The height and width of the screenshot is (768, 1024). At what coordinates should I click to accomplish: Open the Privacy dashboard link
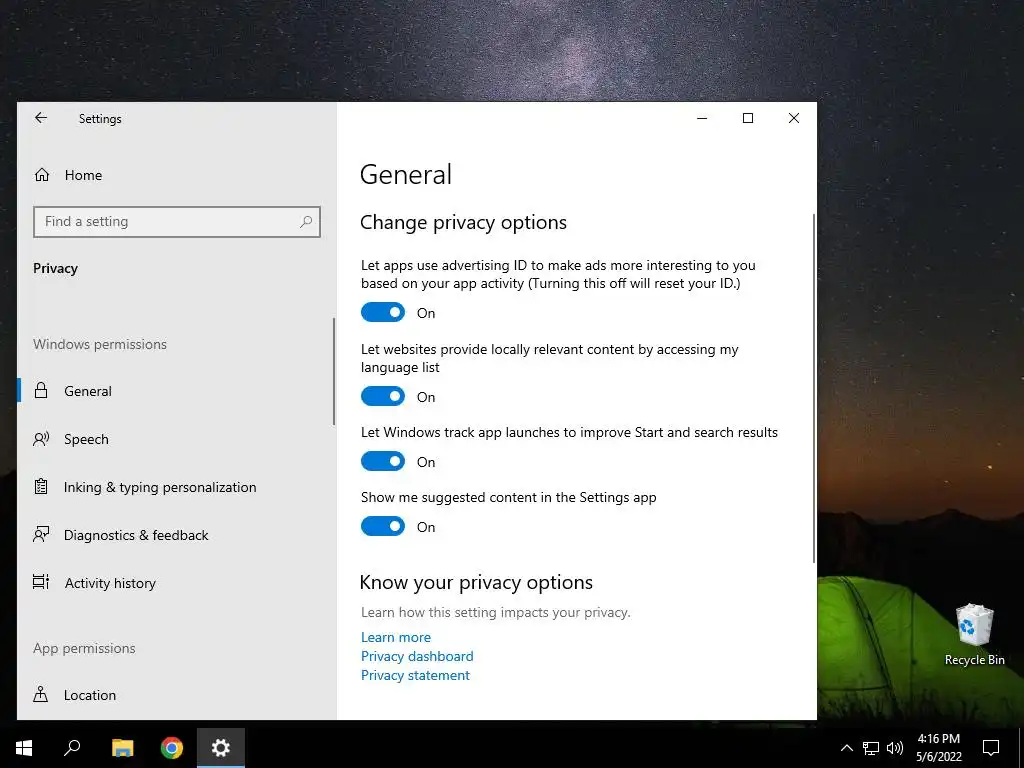417,656
